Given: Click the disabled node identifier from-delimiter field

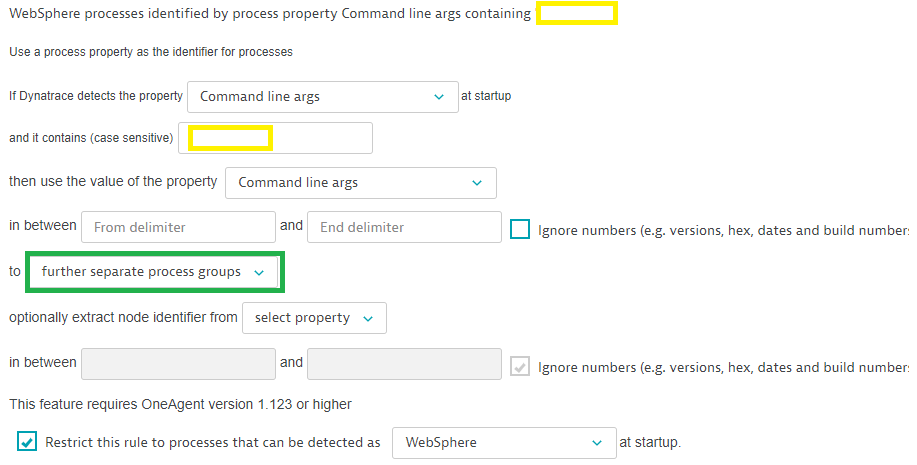Looking at the screenshot, I should [x=178, y=364].
